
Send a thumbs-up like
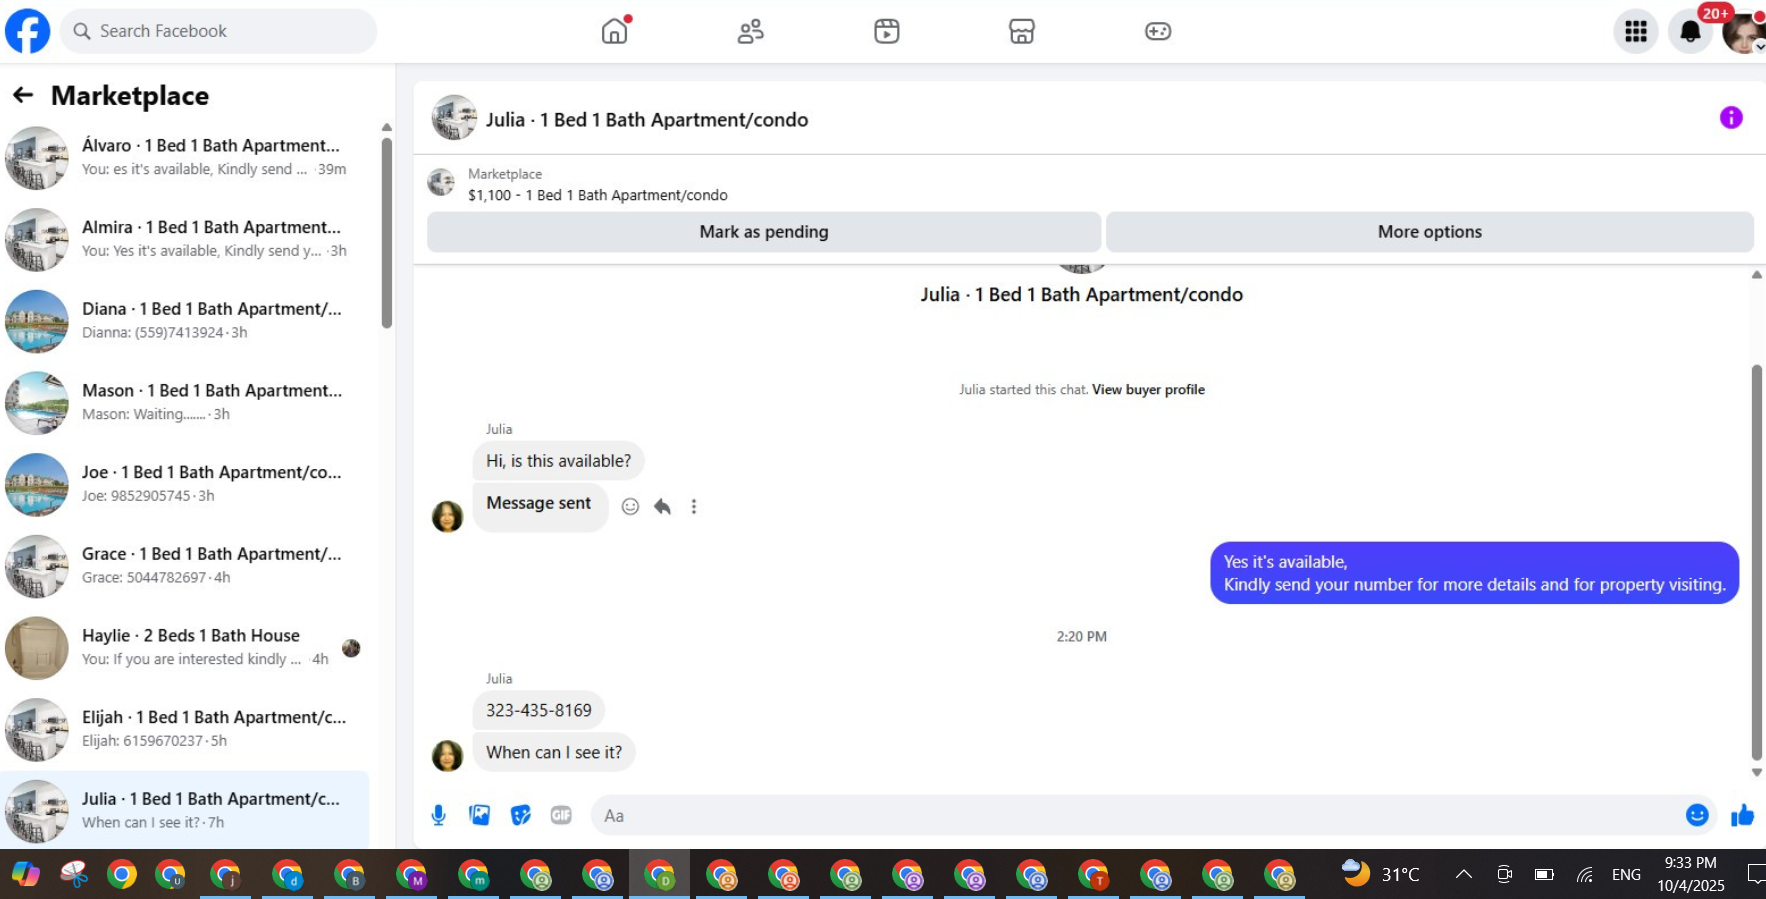click(1743, 815)
